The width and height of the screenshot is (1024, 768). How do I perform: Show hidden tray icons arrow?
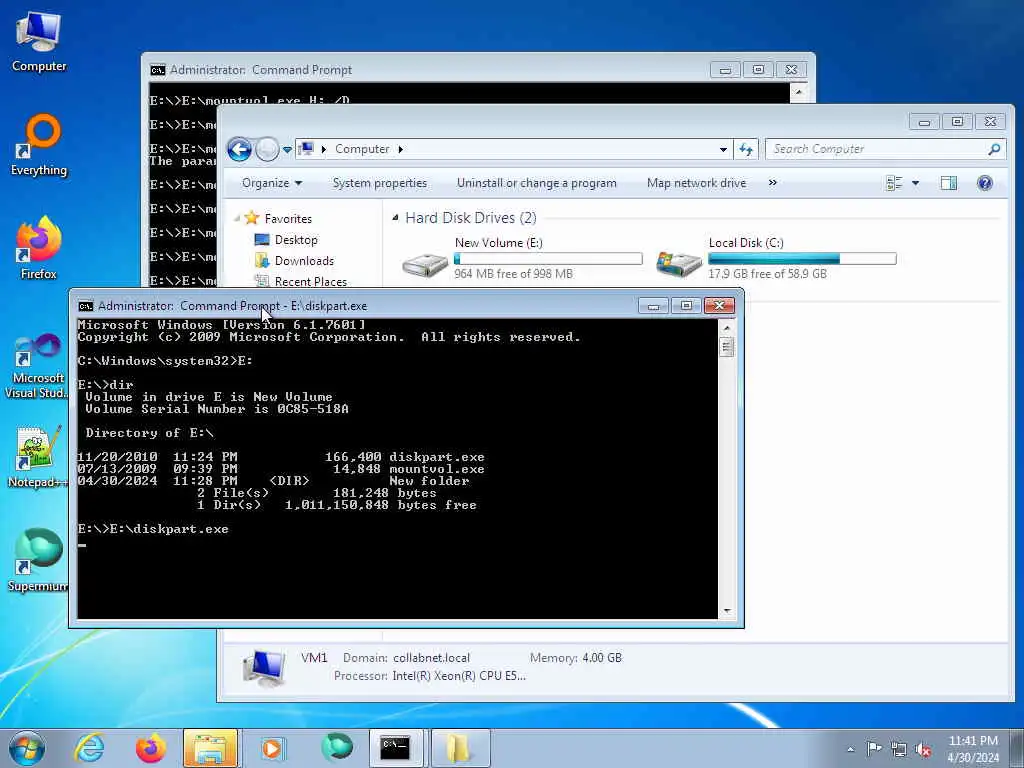coord(850,749)
